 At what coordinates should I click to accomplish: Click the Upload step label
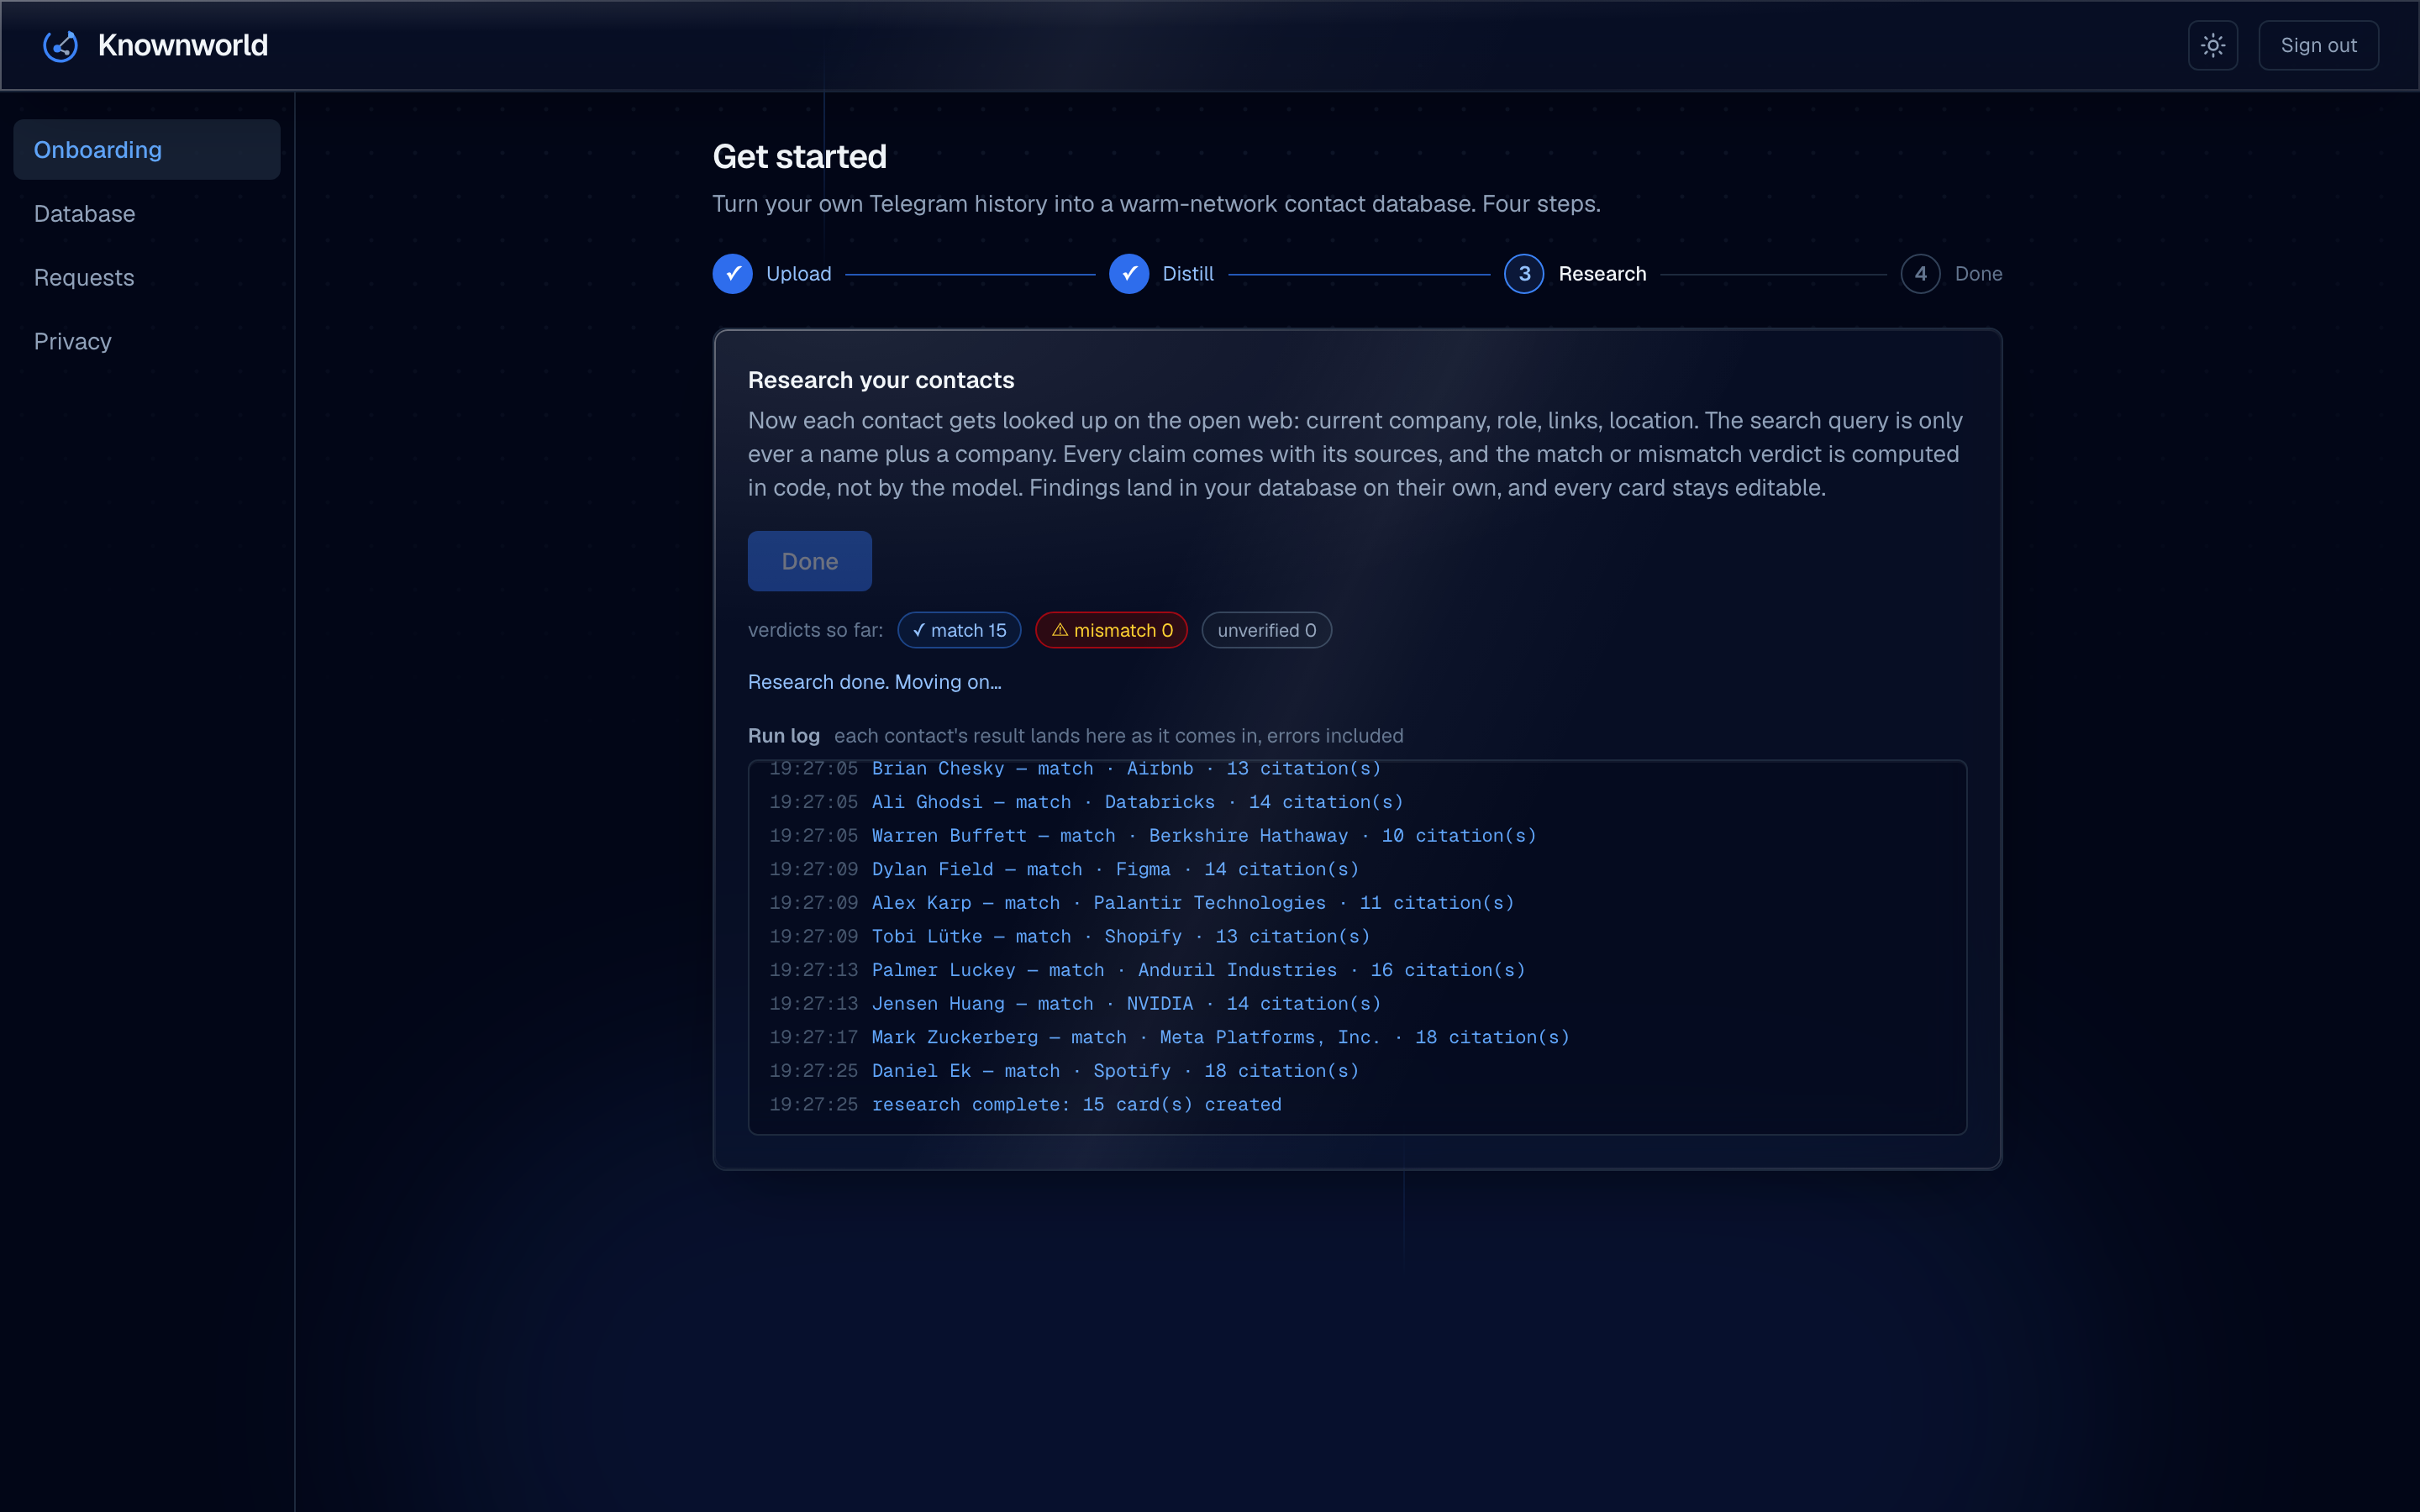[798, 274]
